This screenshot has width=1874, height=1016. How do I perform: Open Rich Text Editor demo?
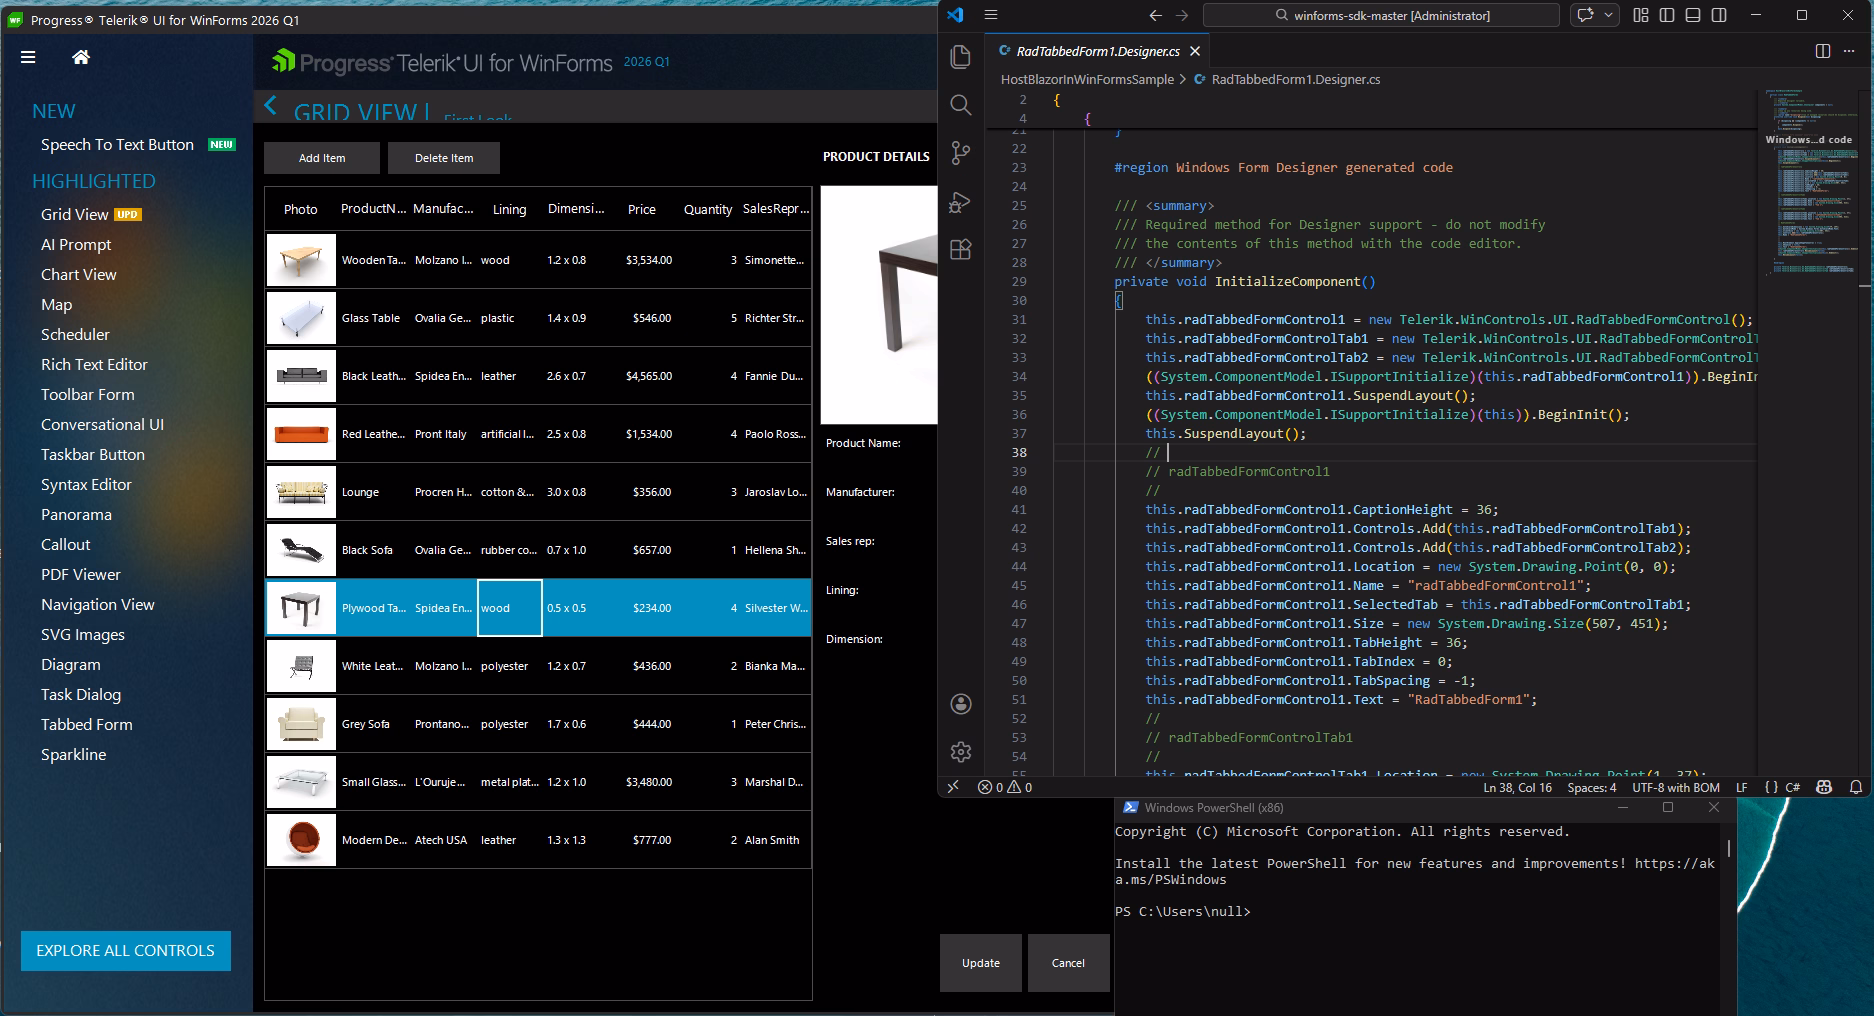click(94, 365)
